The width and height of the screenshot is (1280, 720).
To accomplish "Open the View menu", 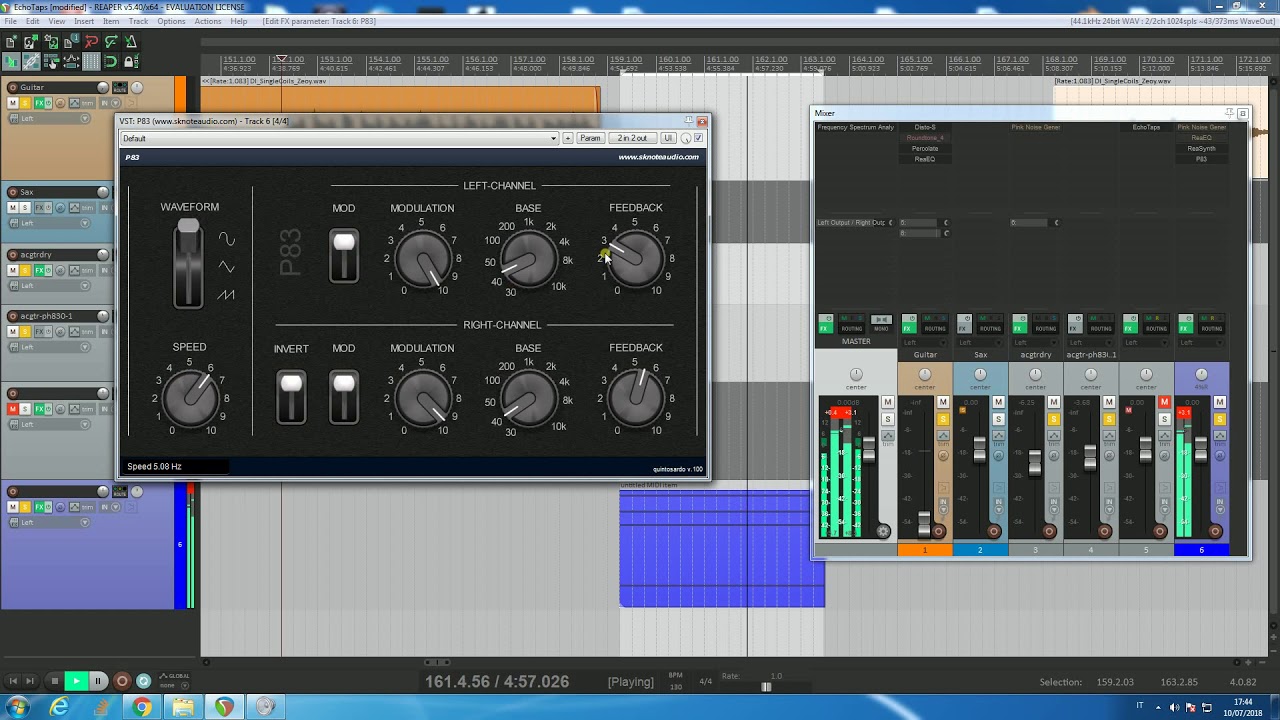I will tap(57, 21).
